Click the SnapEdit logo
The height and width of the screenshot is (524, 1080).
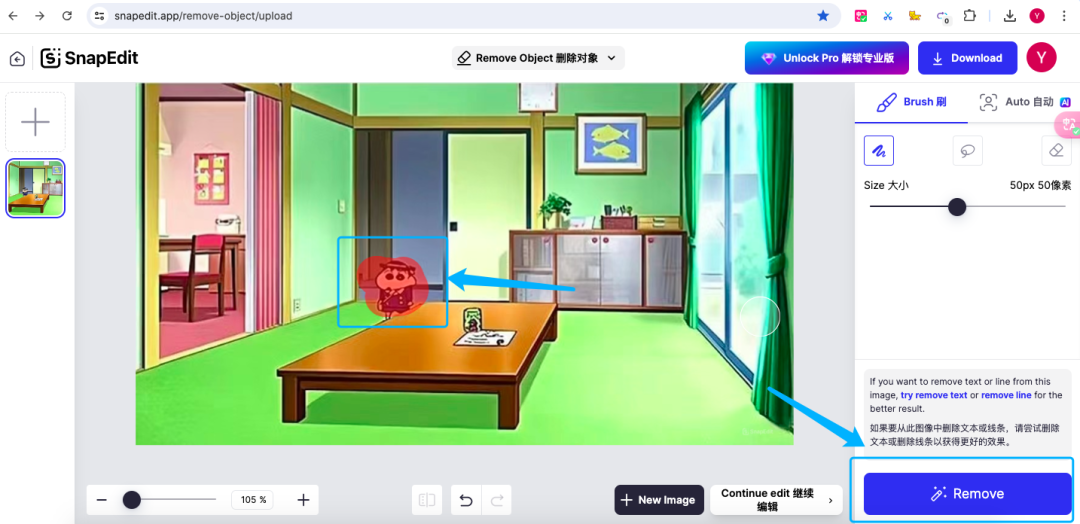click(x=90, y=59)
